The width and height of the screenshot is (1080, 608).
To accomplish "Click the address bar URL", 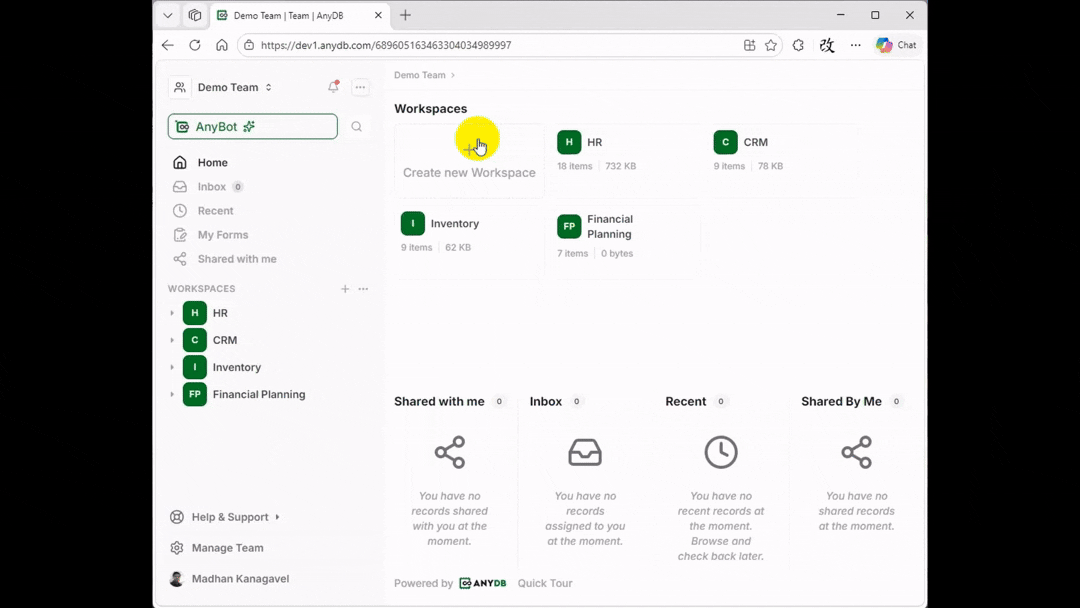I will point(386,45).
